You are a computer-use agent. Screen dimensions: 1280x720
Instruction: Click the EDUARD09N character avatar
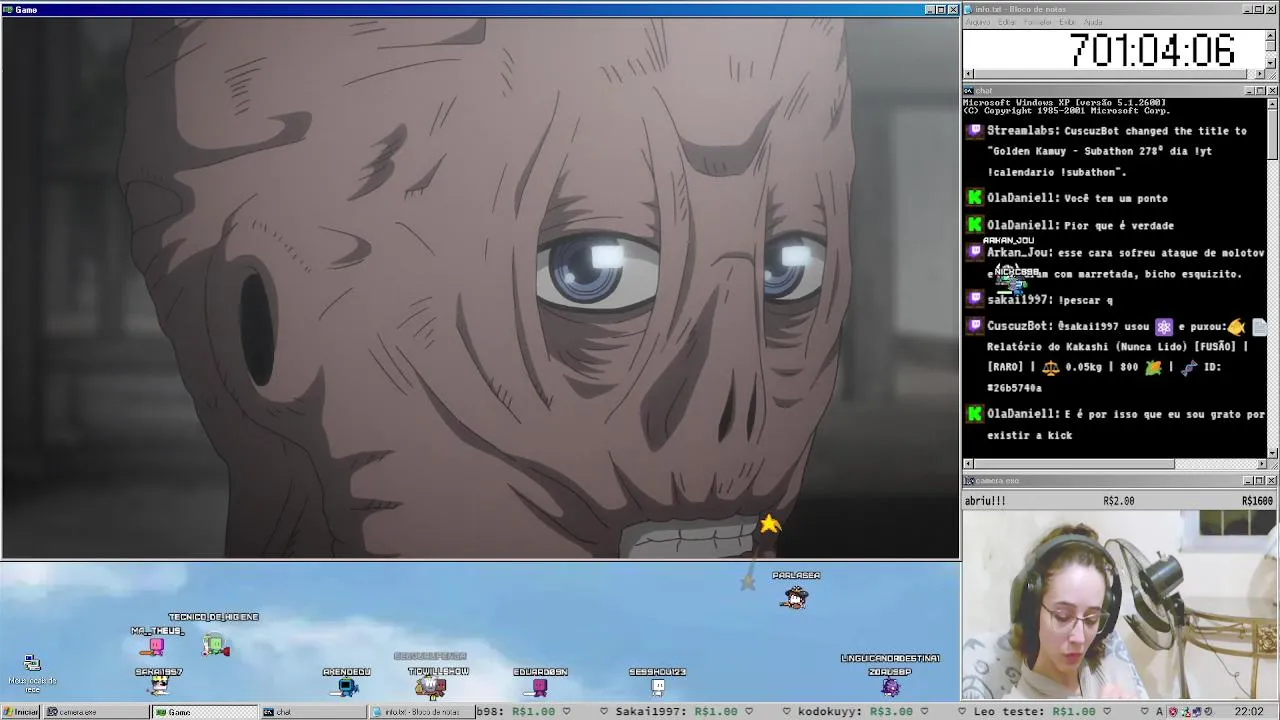pyautogui.click(x=540, y=686)
